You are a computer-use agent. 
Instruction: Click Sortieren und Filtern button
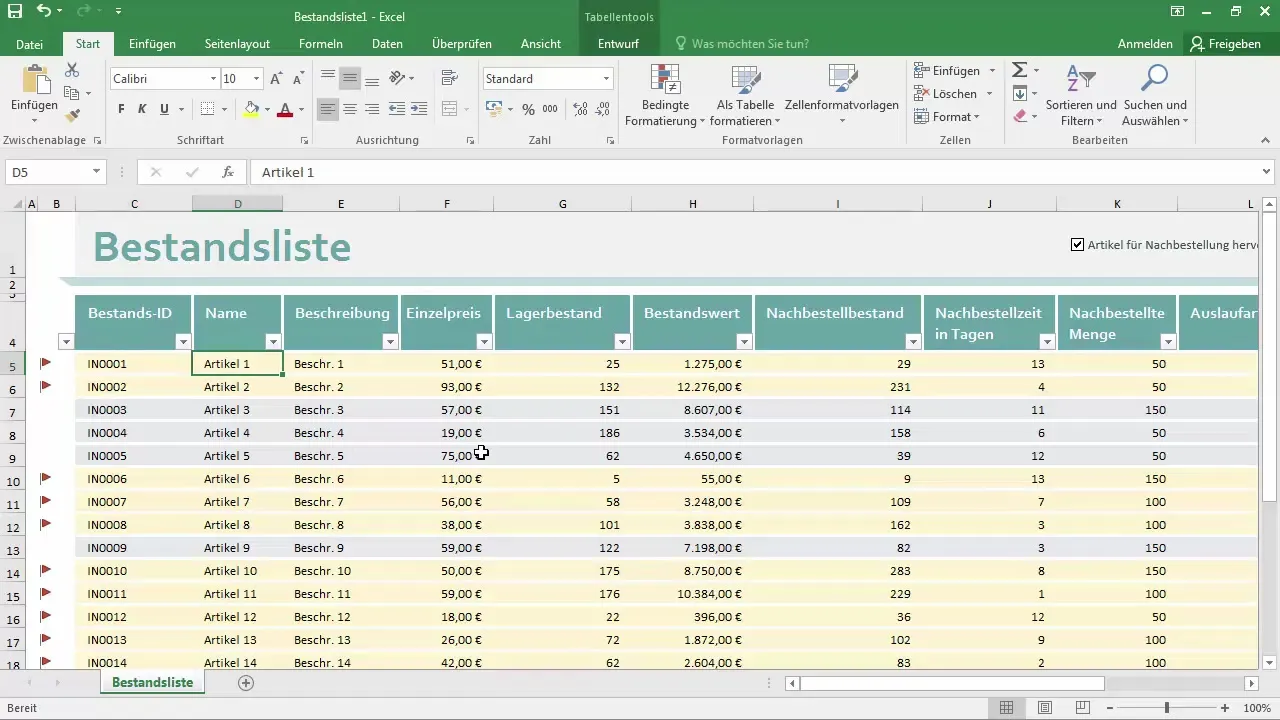1081,96
